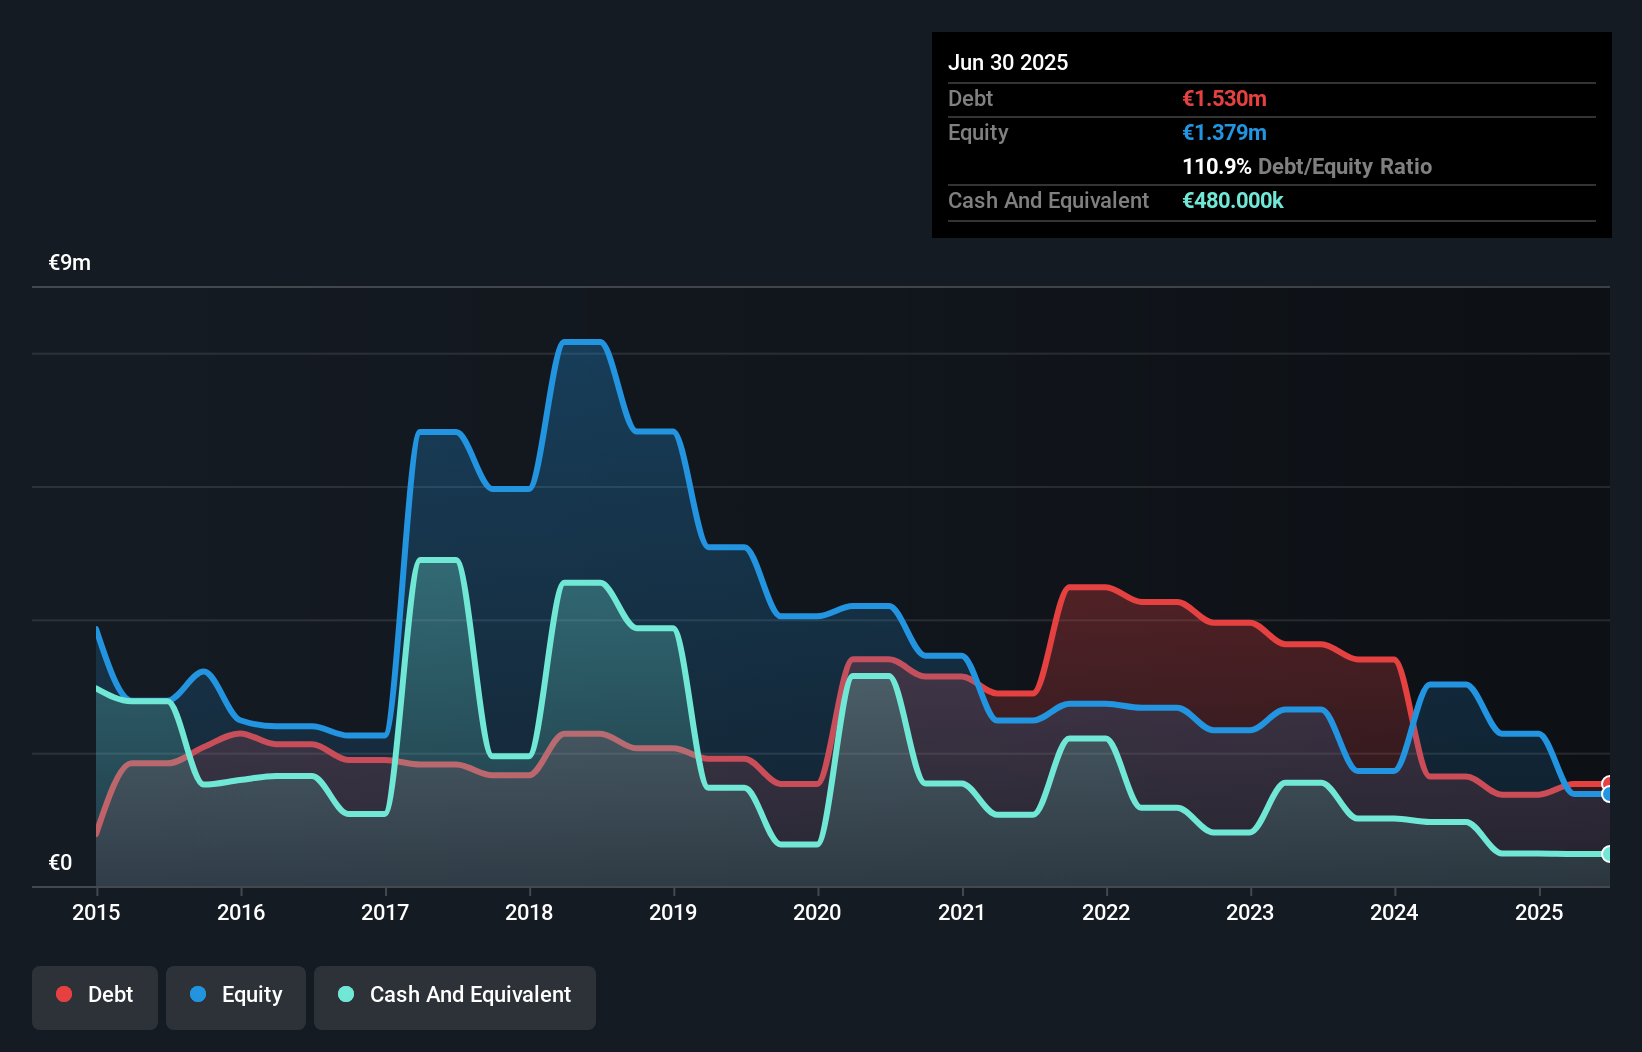Screen dimensions: 1642x1052
Task: Click the Equity label in the tooltip
Action: pos(977,132)
